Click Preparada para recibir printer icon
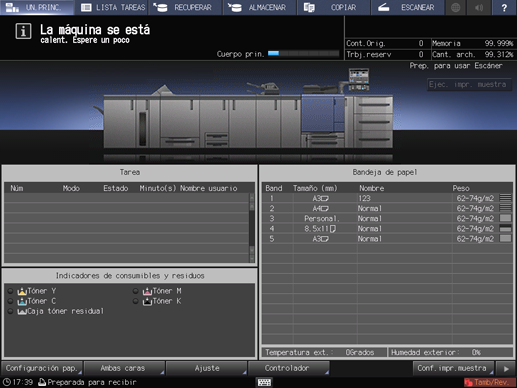The width and height of the screenshot is (517, 388). point(42,382)
